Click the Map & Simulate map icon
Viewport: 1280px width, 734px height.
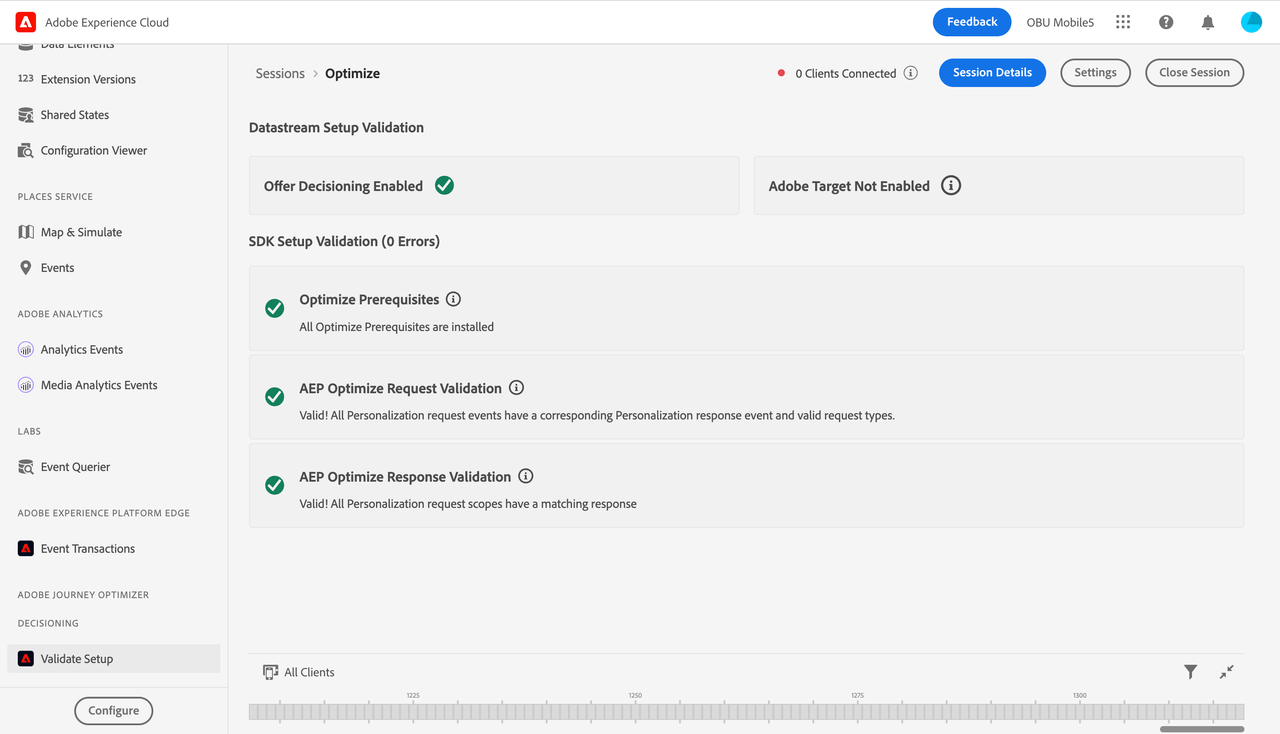(x=26, y=232)
